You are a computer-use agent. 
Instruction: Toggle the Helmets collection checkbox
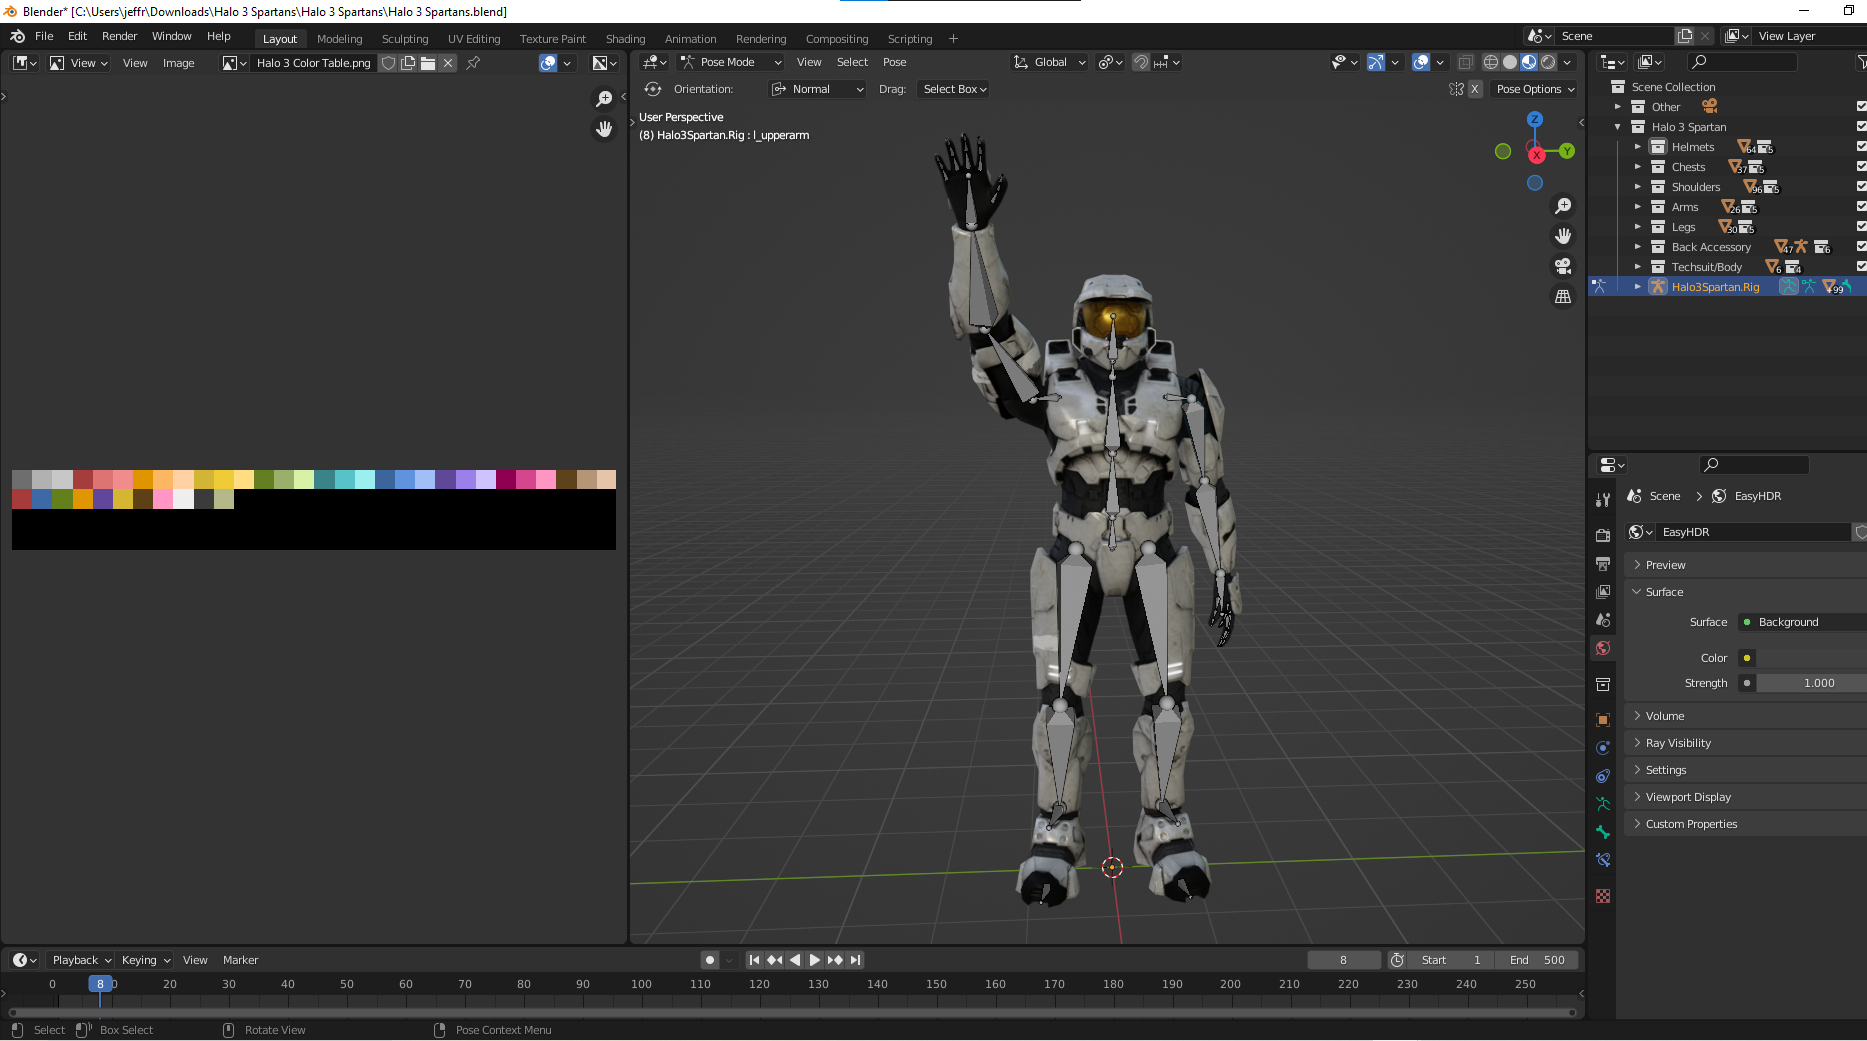1861,147
